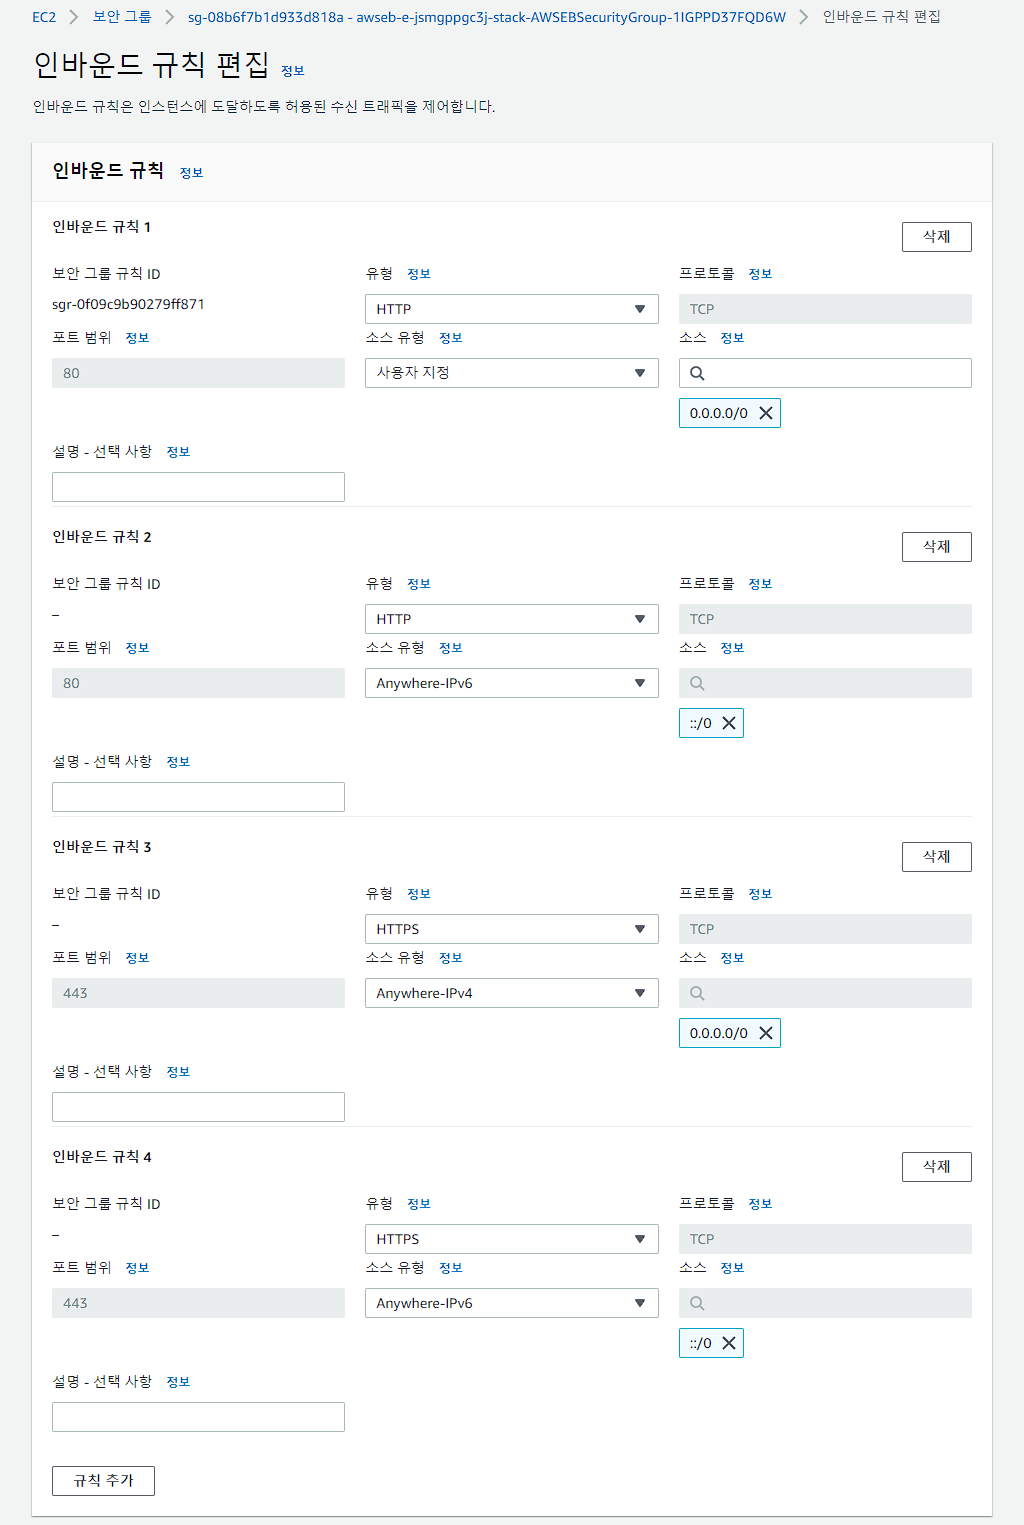Focus the source search field in rule 1
1024x1525 pixels.
point(825,373)
